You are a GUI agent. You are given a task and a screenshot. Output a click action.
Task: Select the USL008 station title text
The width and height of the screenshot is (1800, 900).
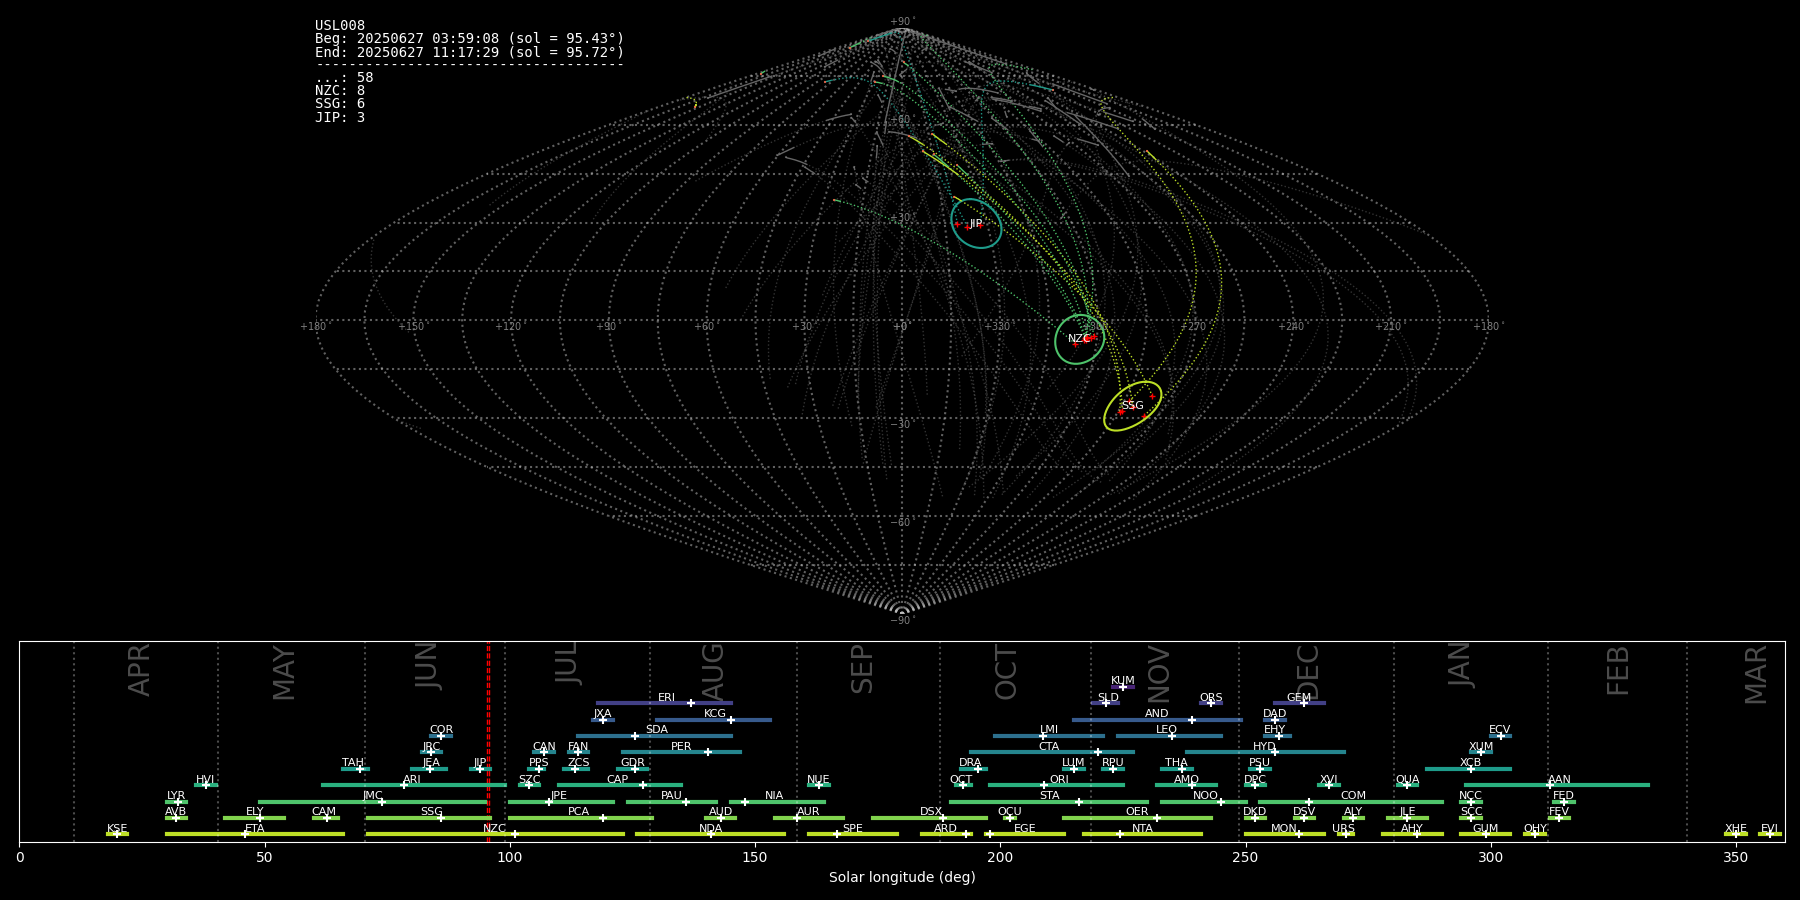click(340, 26)
